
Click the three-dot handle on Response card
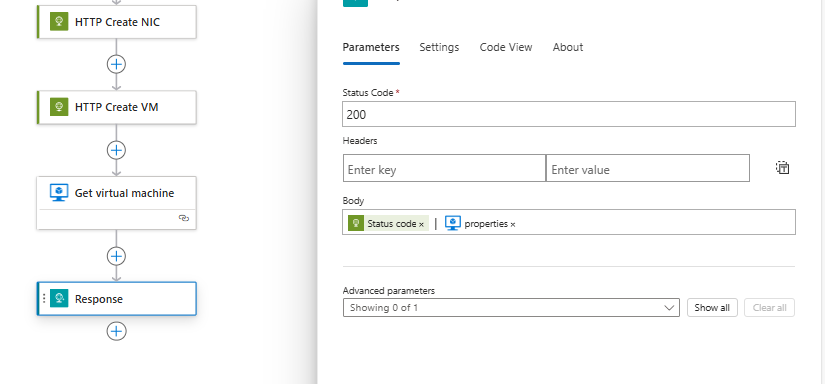coord(44,299)
